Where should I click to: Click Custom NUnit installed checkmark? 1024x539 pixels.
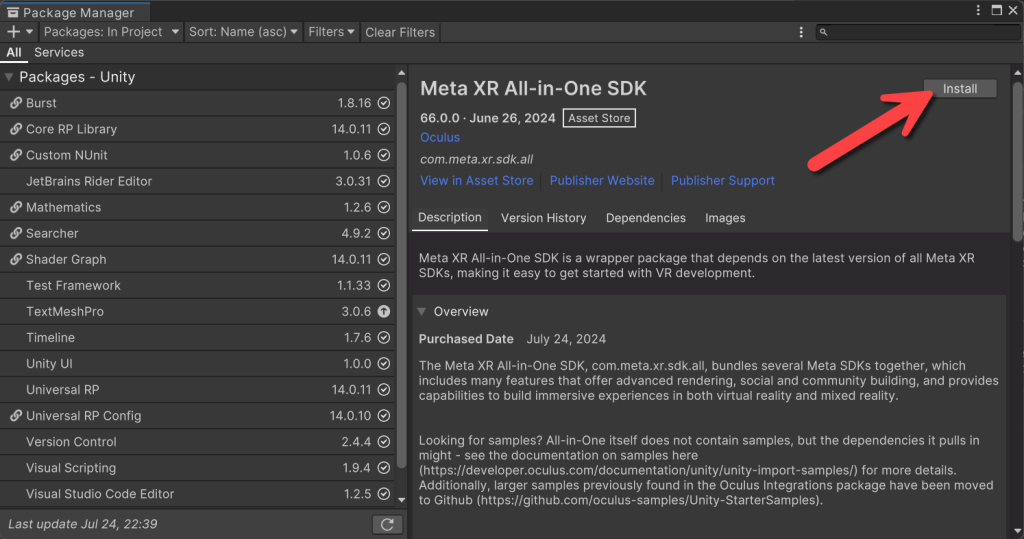click(384, 155)
